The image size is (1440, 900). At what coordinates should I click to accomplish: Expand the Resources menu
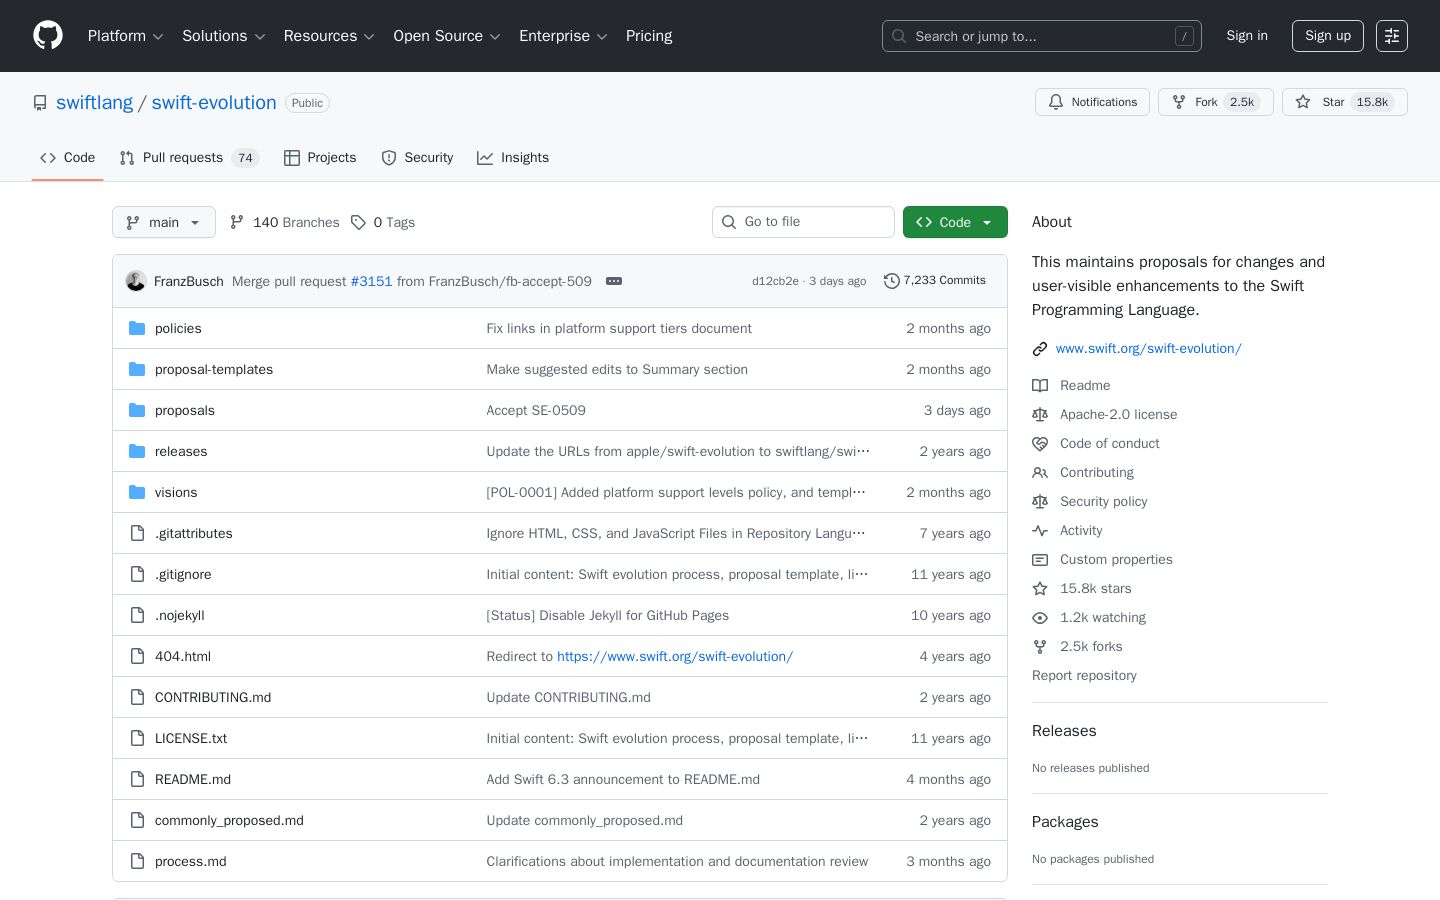pos(329,36)
